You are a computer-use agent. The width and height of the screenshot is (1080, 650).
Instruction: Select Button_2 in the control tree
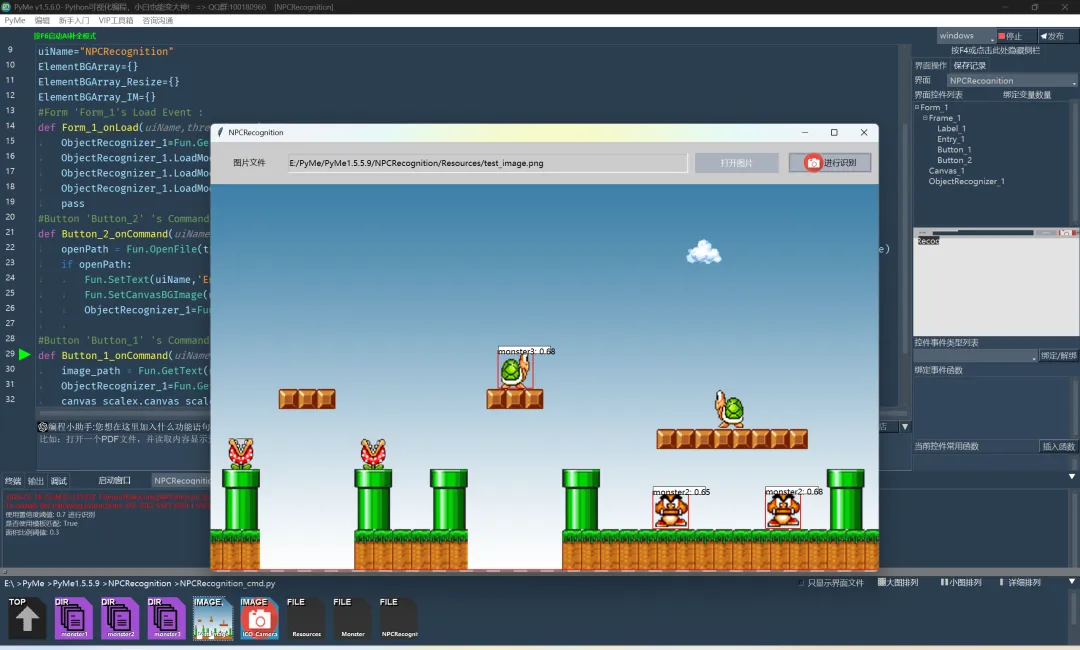point(954,160)
